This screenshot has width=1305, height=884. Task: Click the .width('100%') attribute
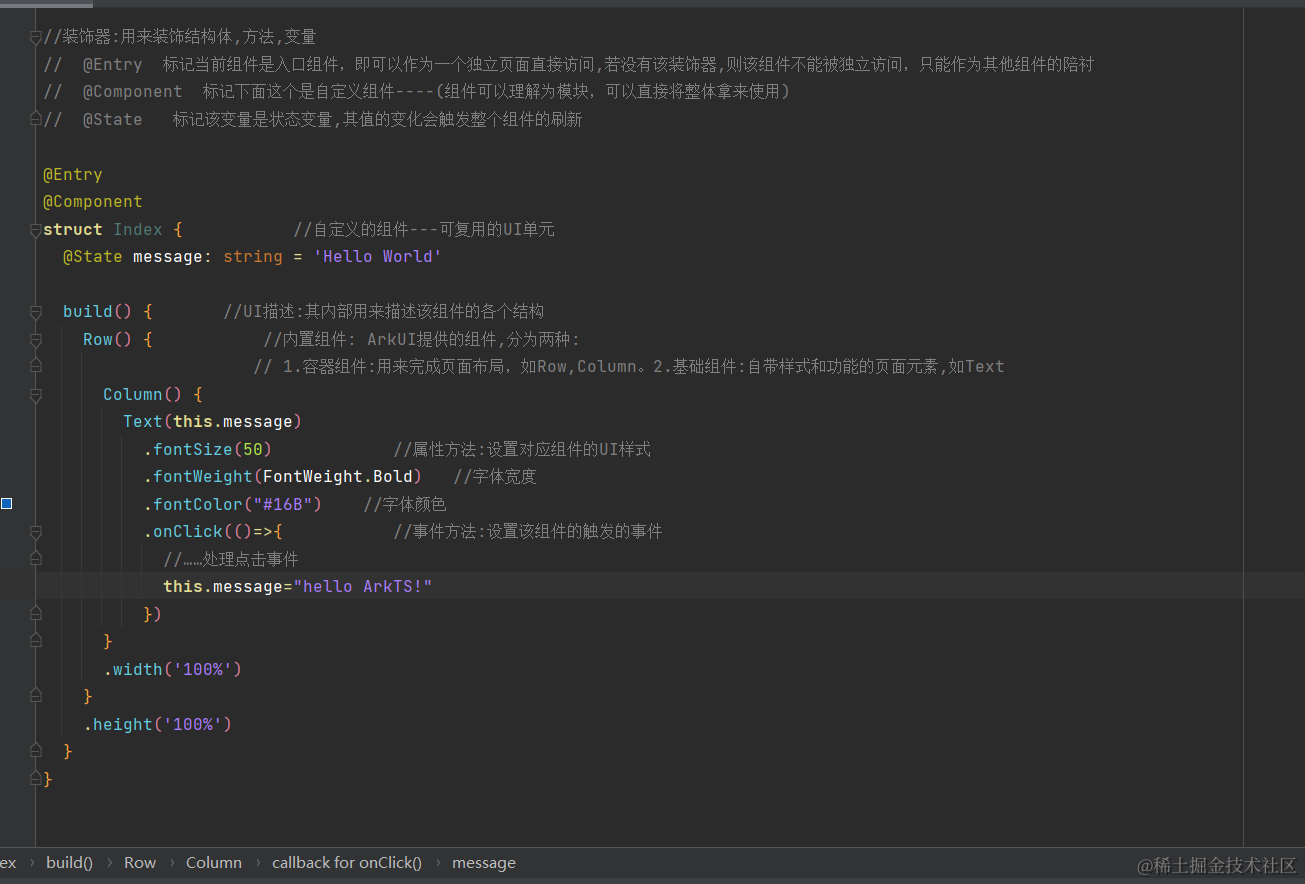point(172,669)
